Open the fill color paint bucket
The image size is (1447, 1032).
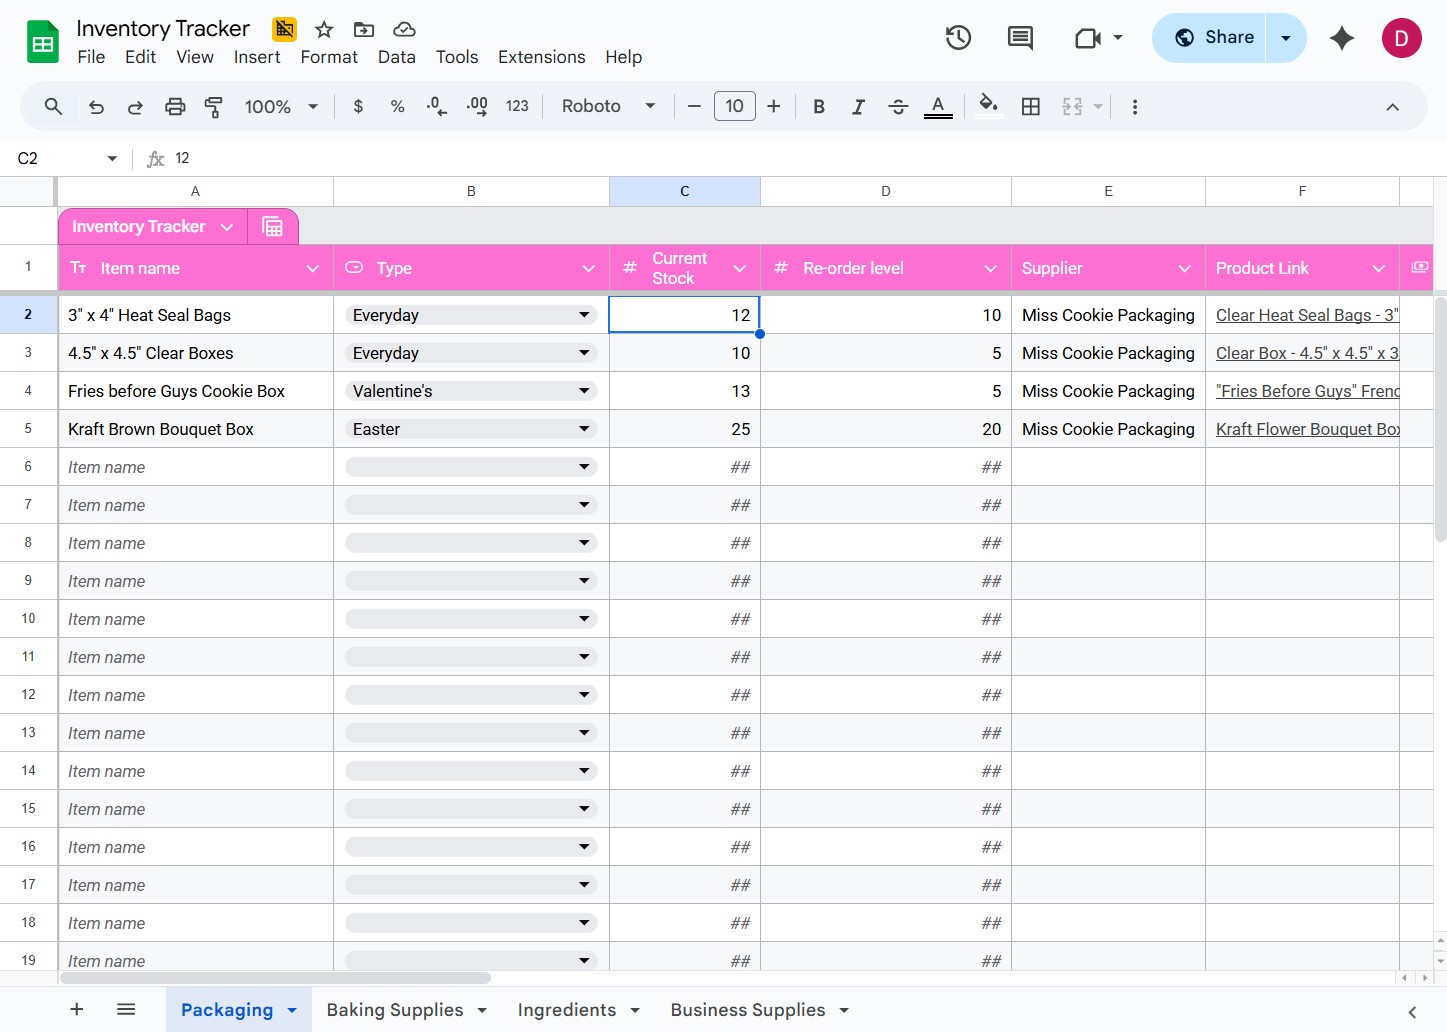(x=988, y=106)
